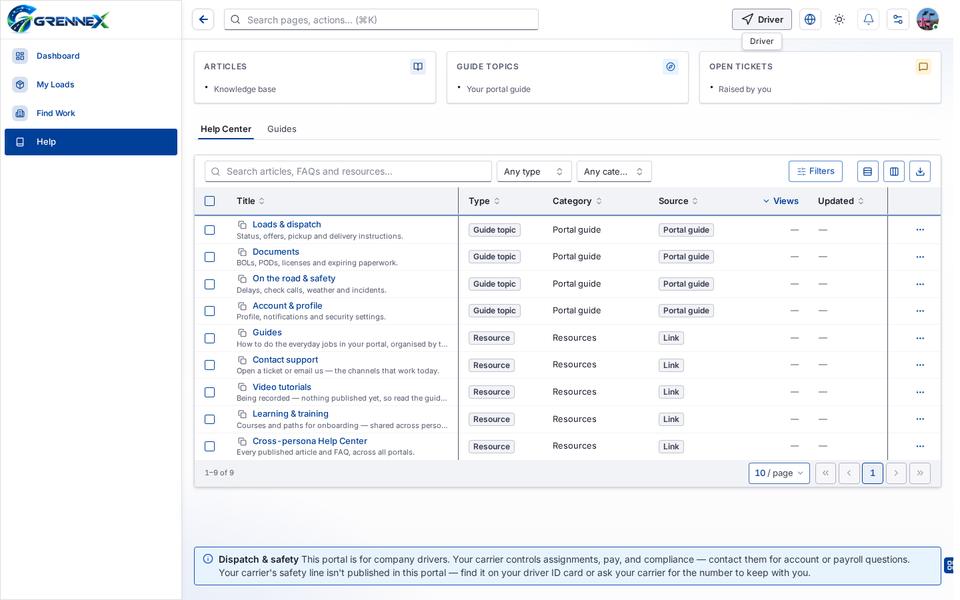The image size is (960, 600).
Task: Open the settings sliders icon
Action: click(898, 20)
